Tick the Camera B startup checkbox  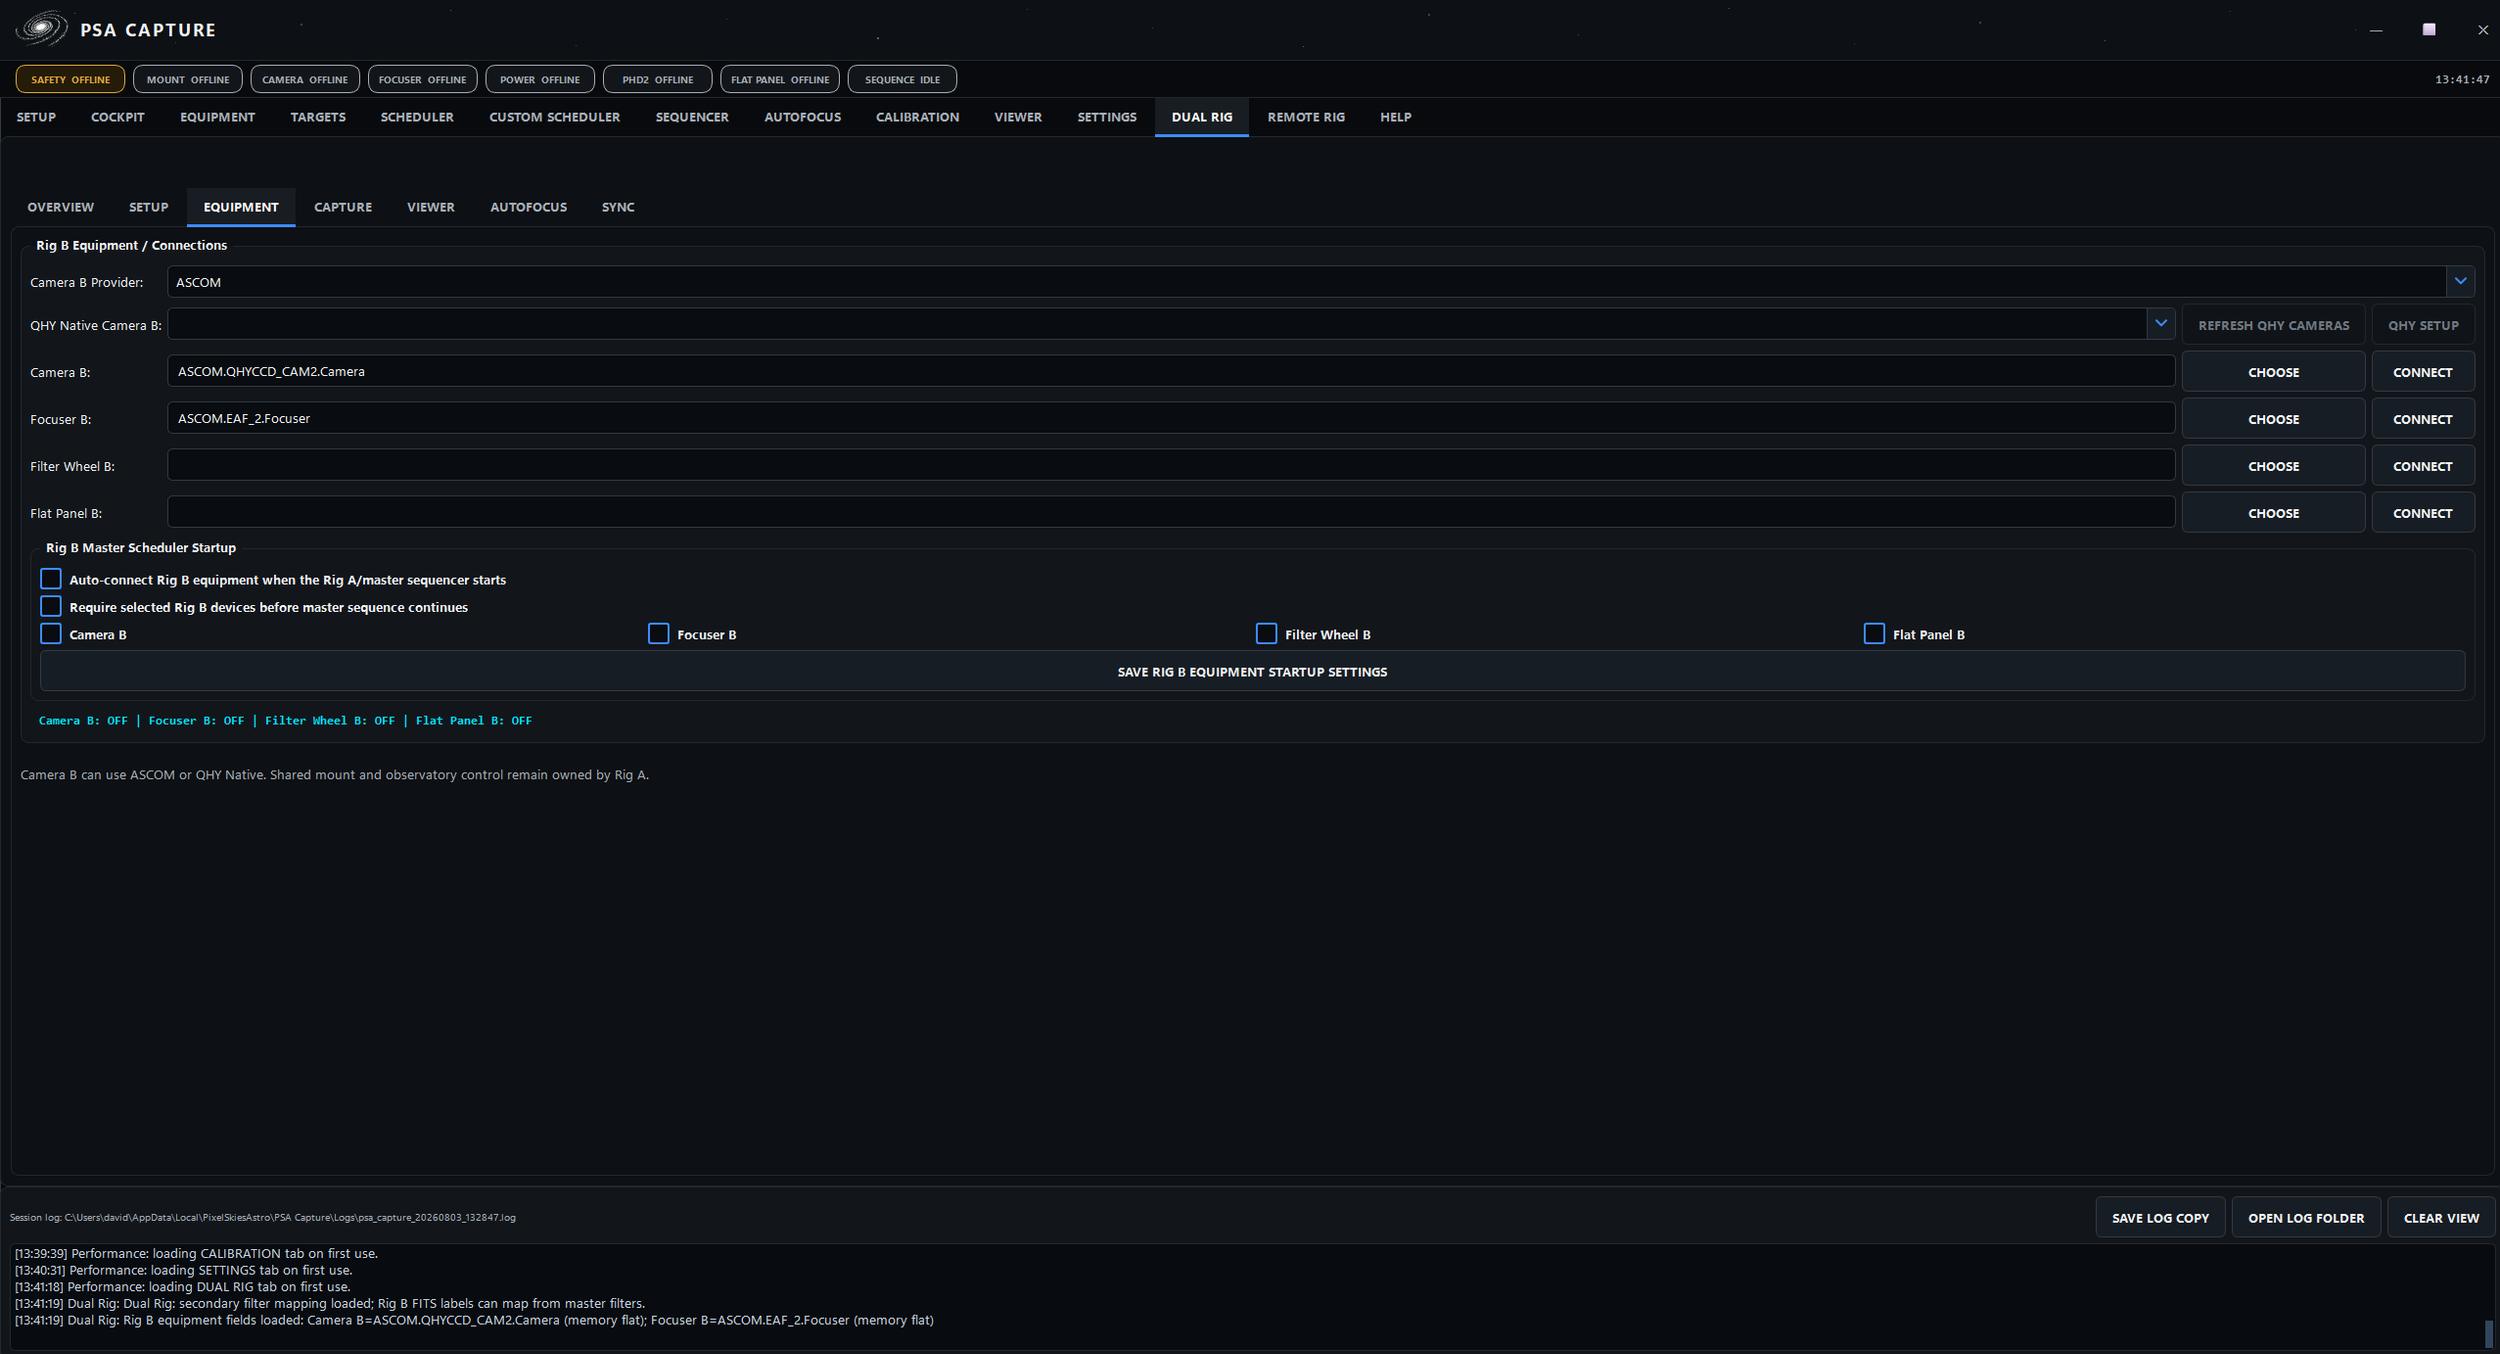(x=51, y=633)
